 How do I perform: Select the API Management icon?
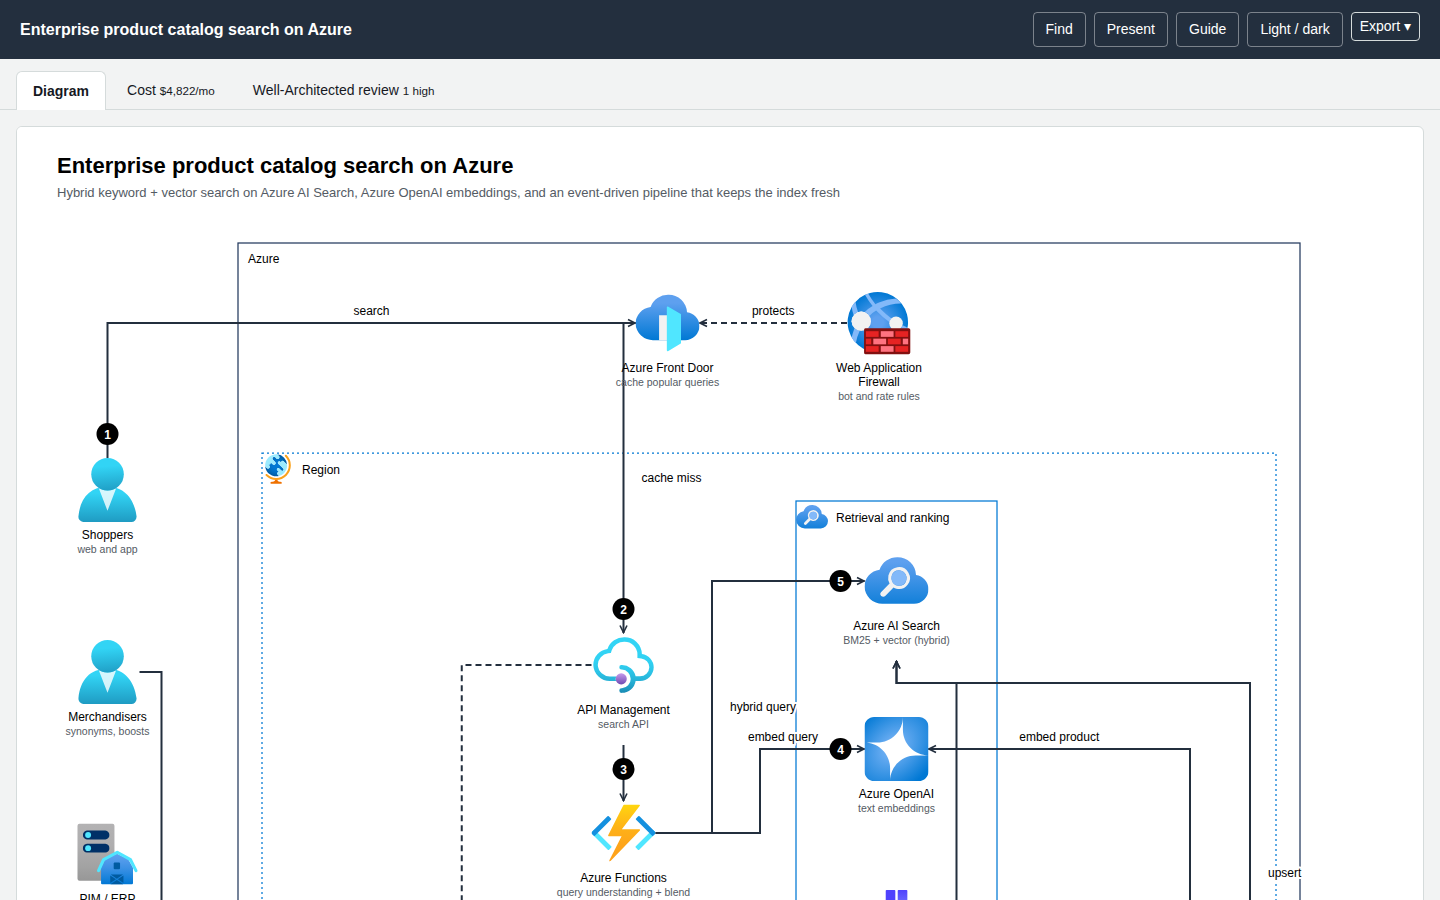point(624,665)
